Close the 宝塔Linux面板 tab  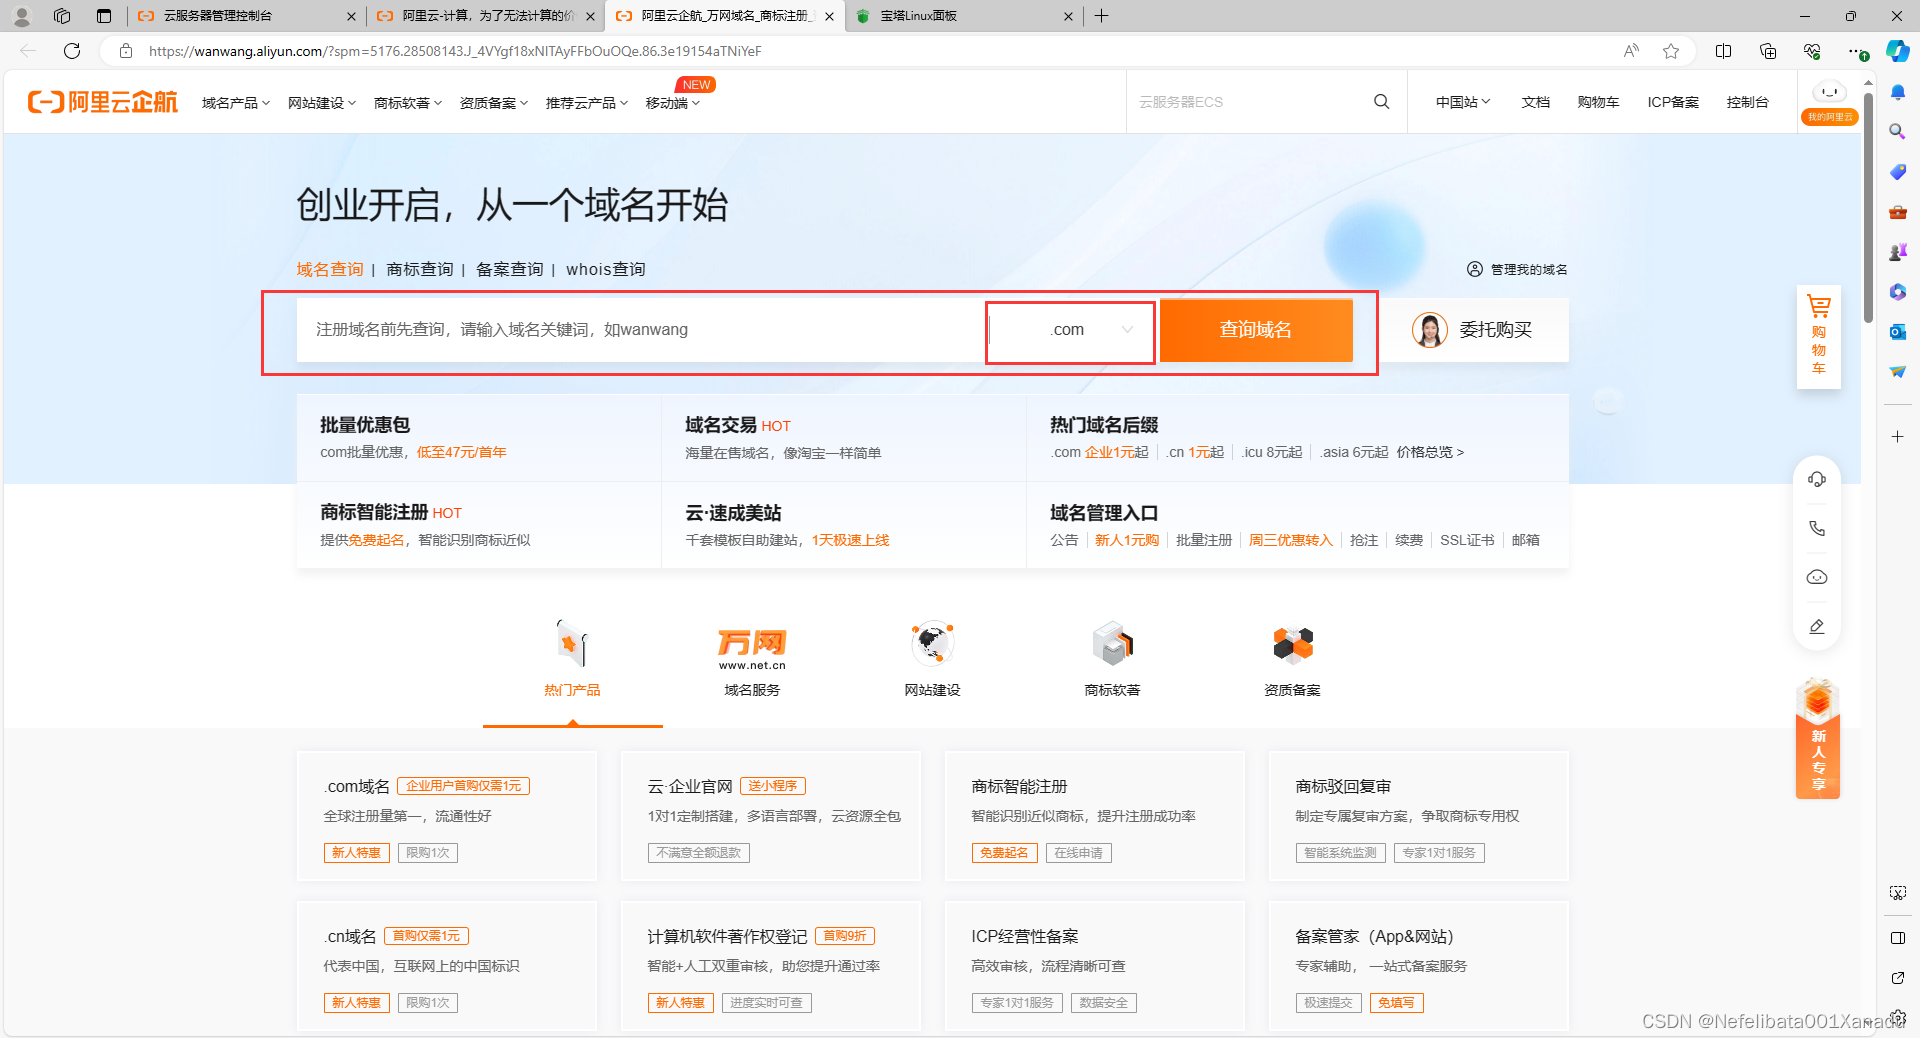tap(1068, 16)
